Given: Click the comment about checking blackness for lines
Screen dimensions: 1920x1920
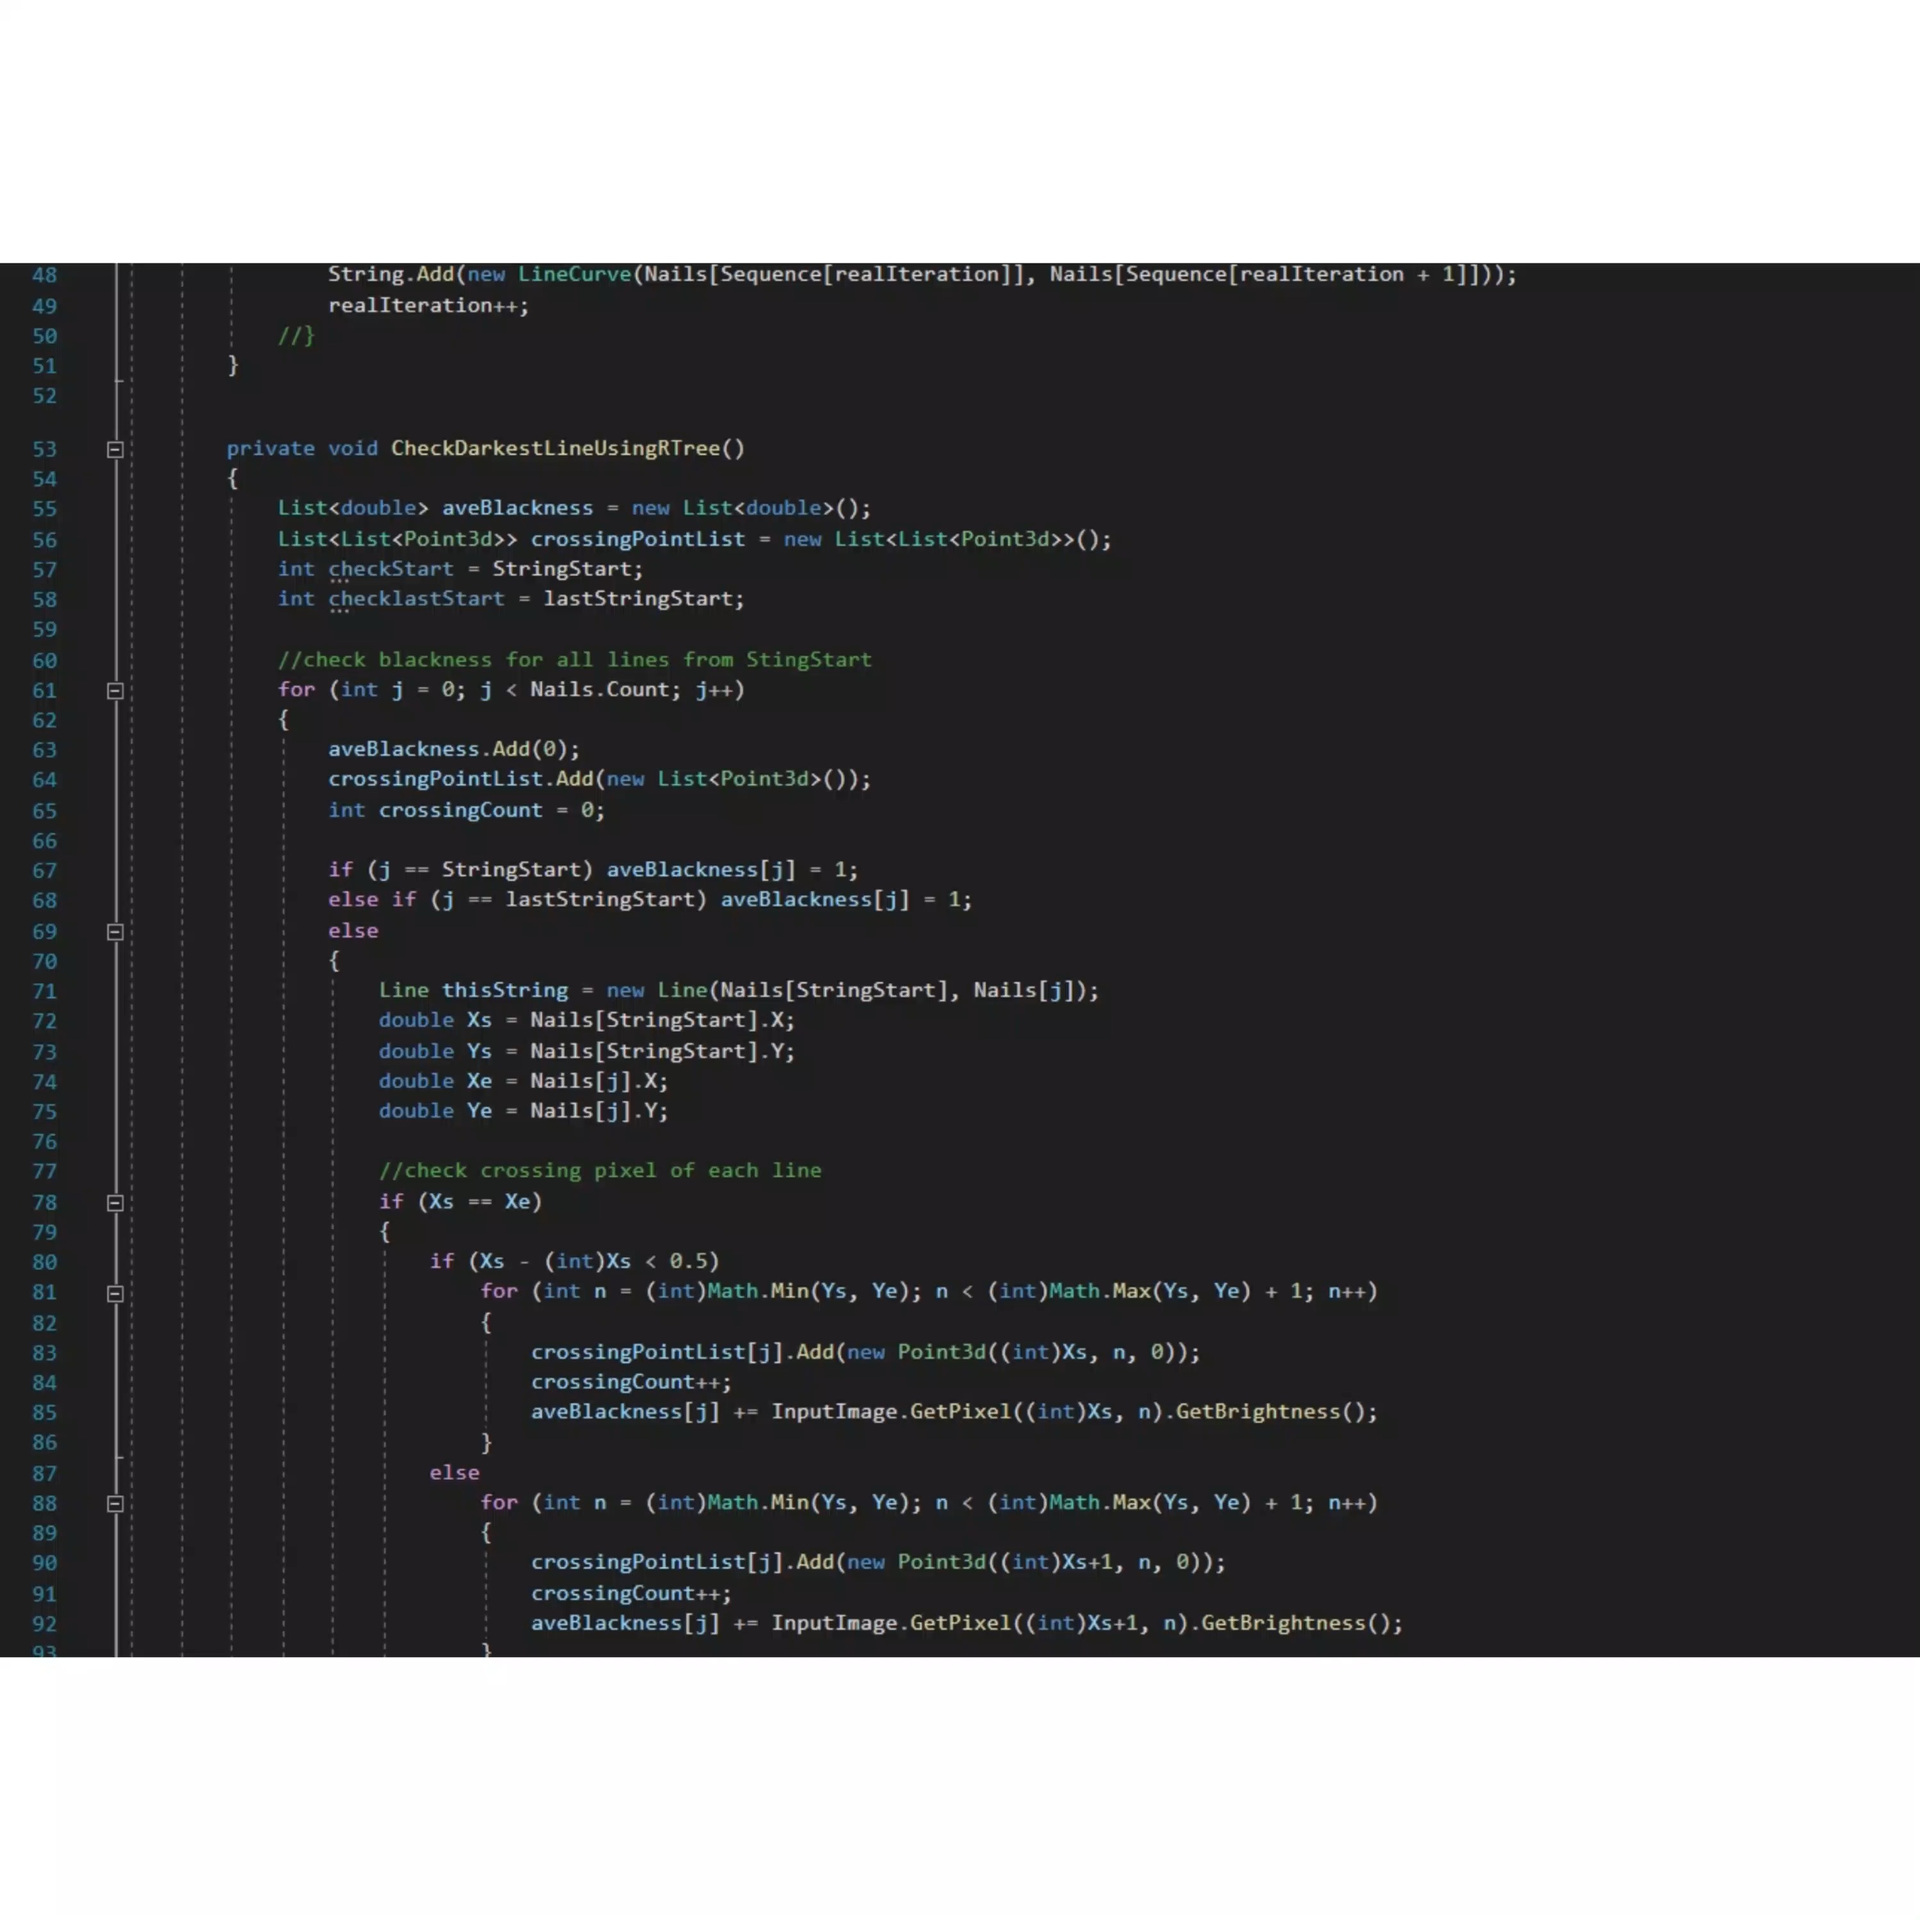Looking at the screenshot, I should click(574, 660).
